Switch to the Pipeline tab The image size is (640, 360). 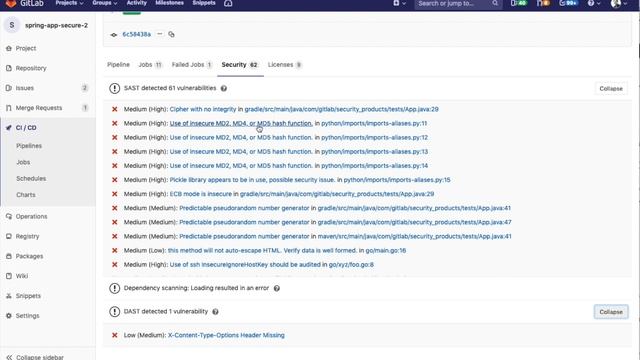118,64
